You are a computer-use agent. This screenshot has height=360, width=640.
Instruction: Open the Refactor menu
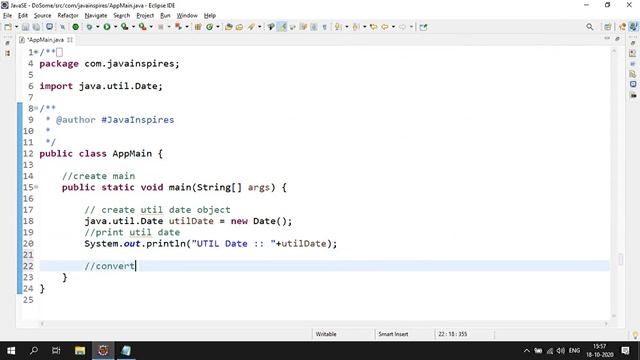coord(68,16)
